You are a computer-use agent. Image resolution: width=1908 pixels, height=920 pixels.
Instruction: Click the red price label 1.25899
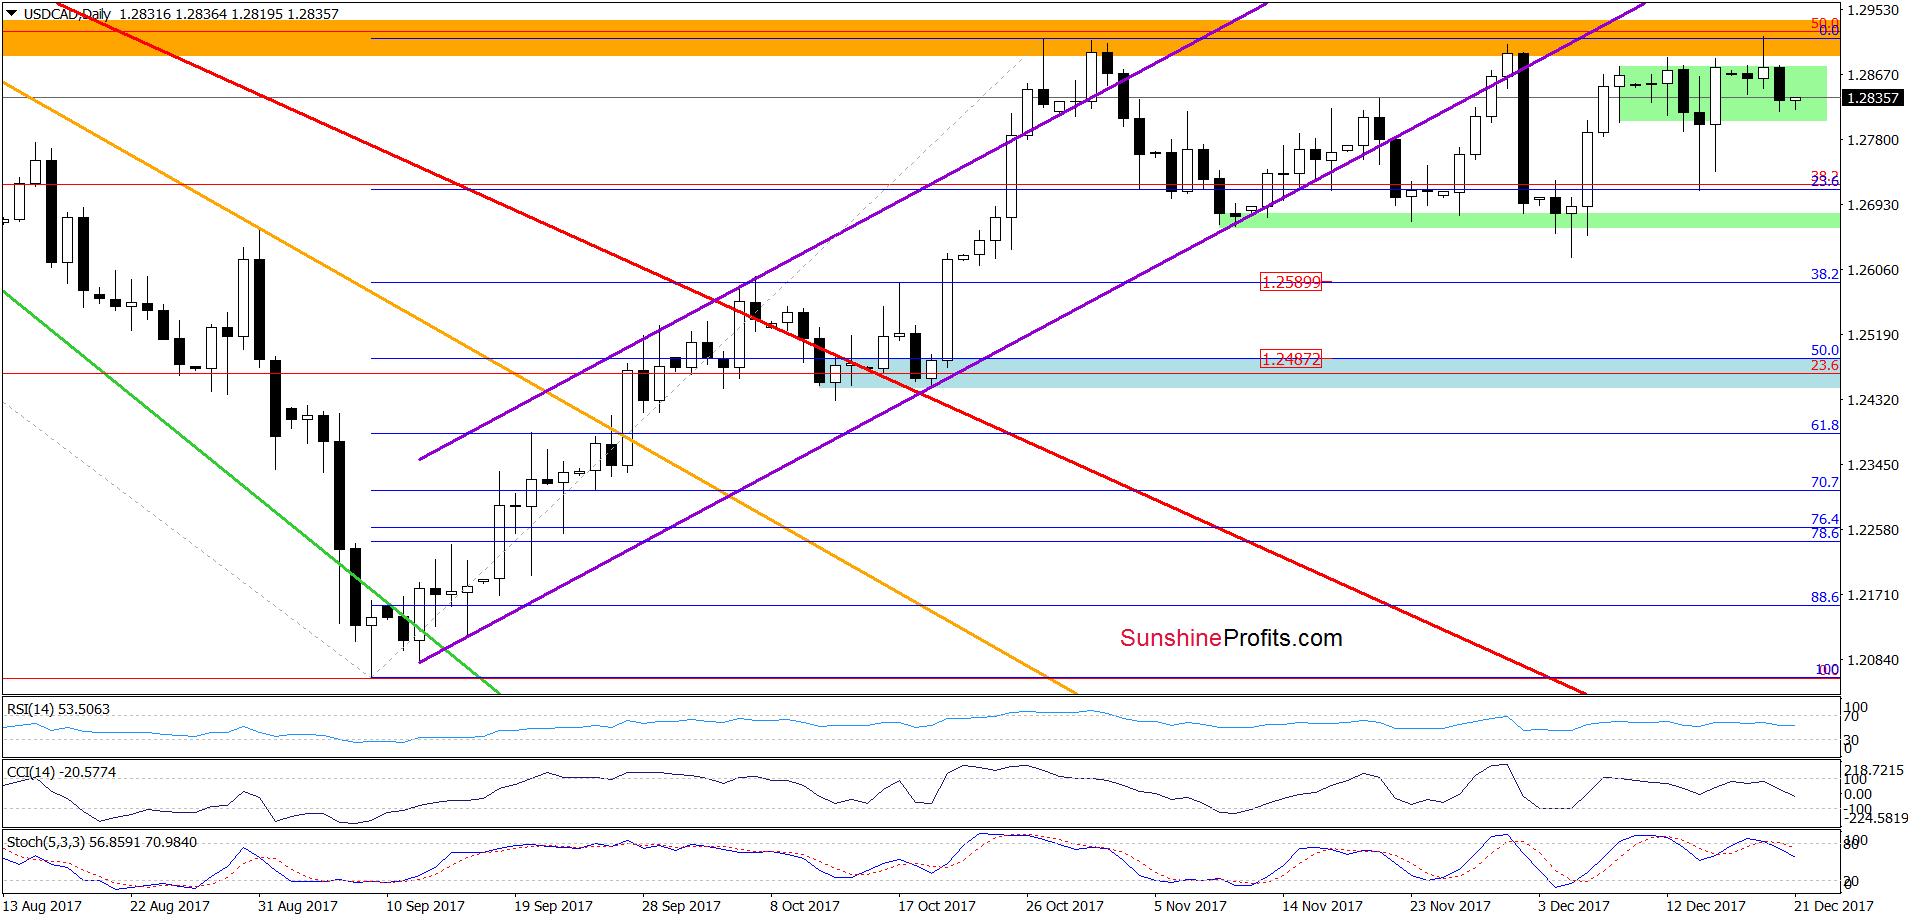click(1290, 282)
